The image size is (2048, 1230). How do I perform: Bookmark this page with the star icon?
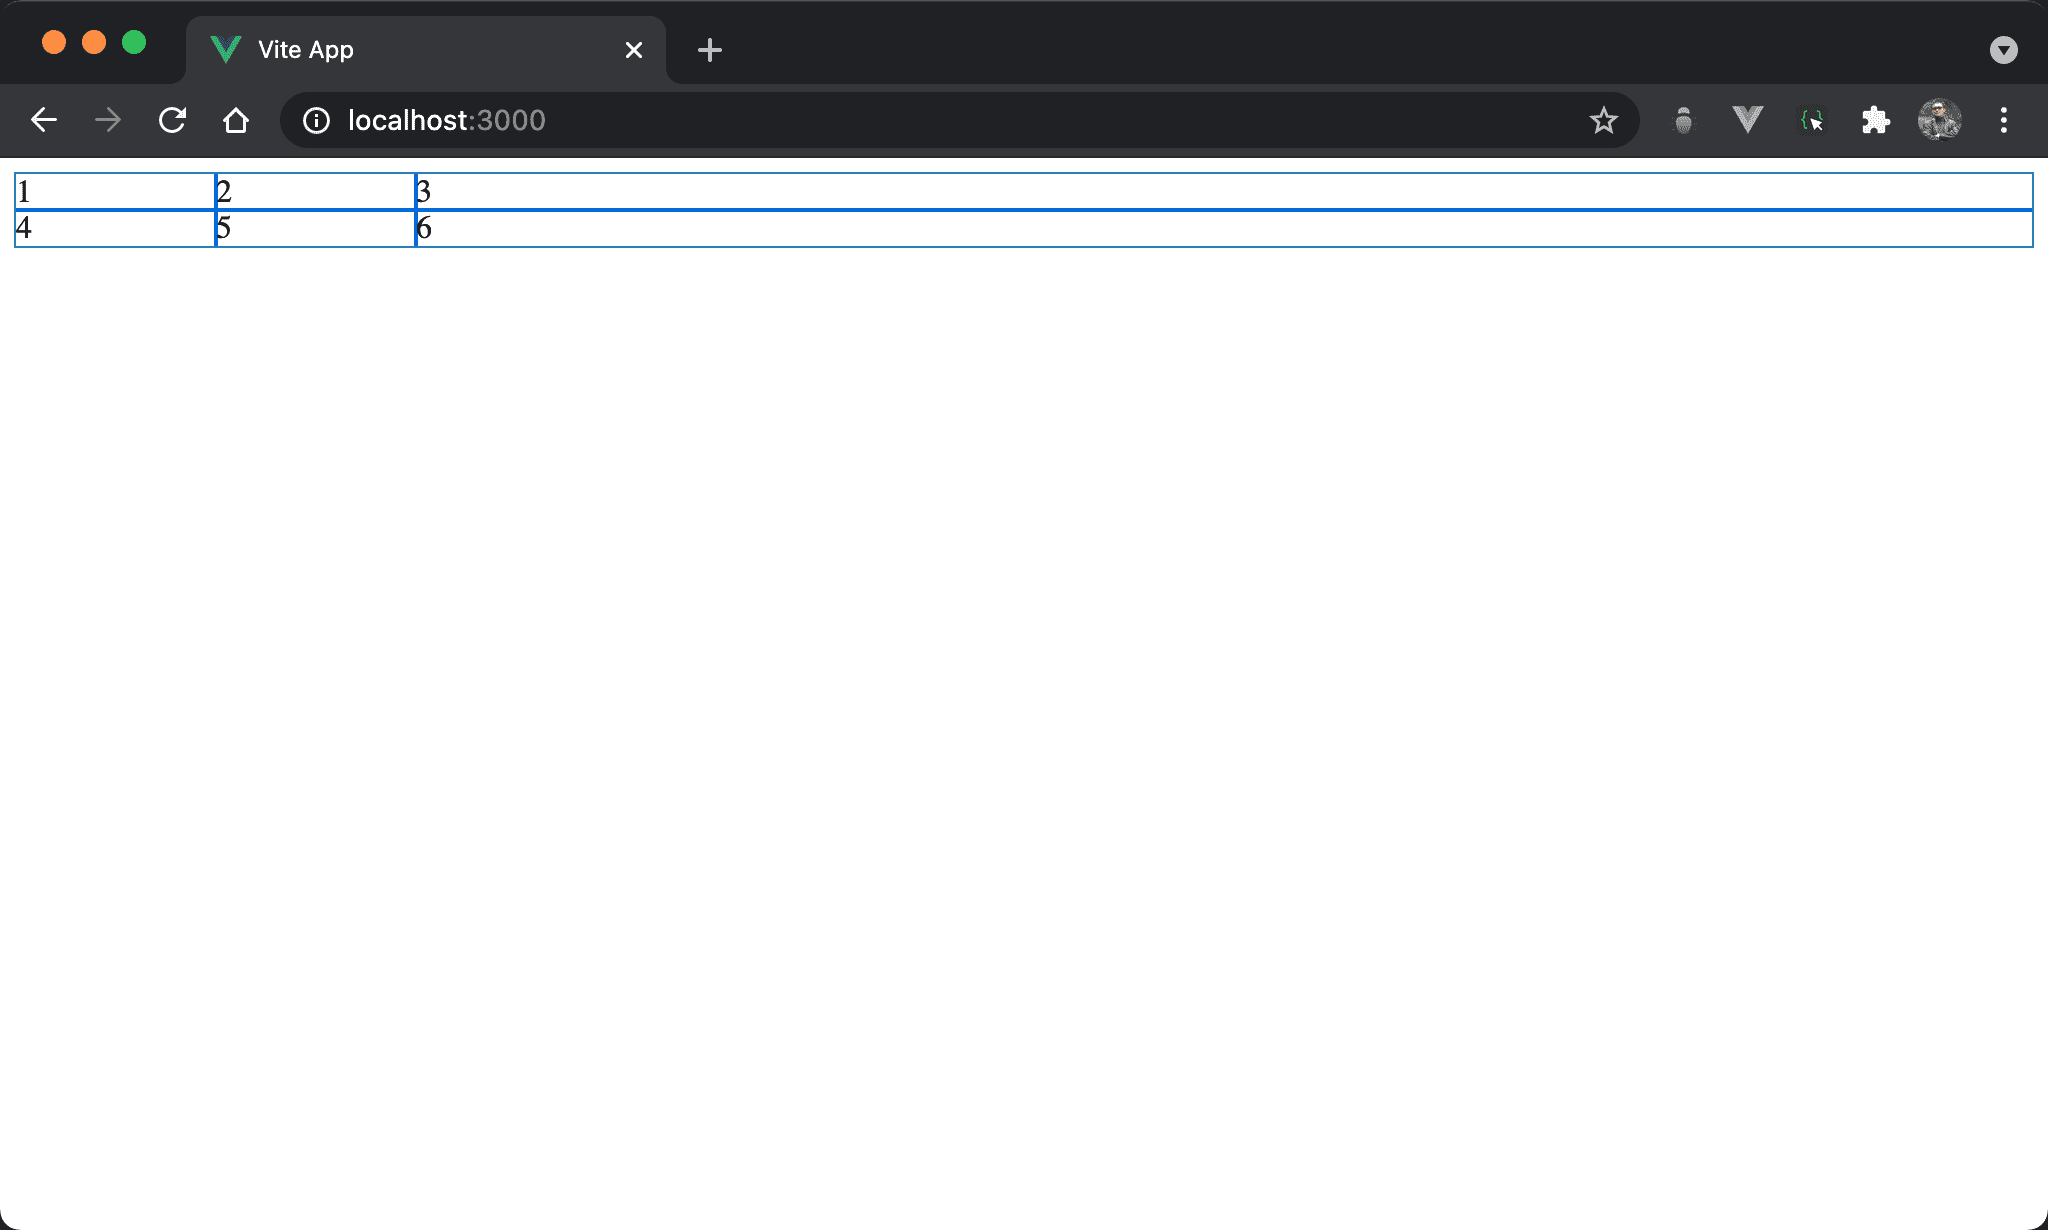(x=1603, y=121)
